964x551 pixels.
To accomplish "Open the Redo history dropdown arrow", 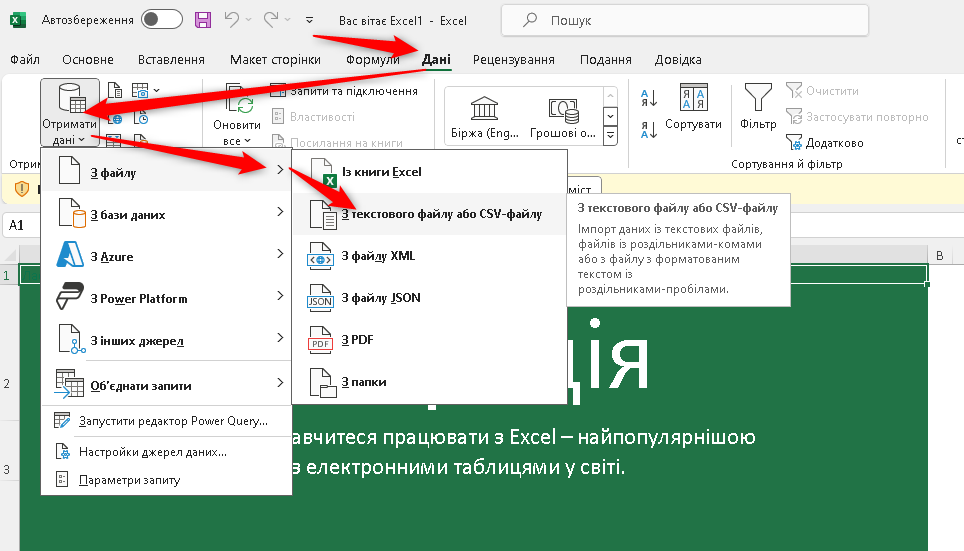I will click(287, 20).
